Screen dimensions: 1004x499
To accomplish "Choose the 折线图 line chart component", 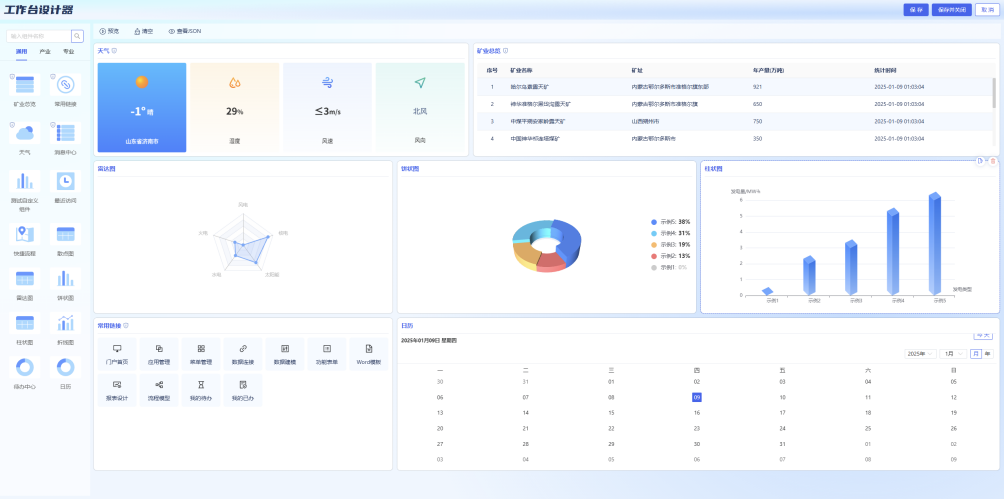I will coord(66,324).
